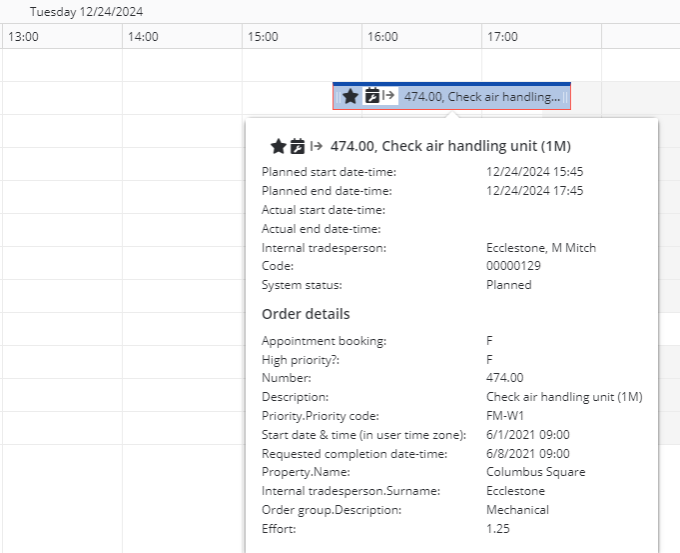Click the property name 'Columbus Square'
This screenshot has height=553, width=680.
click(536, 472)
